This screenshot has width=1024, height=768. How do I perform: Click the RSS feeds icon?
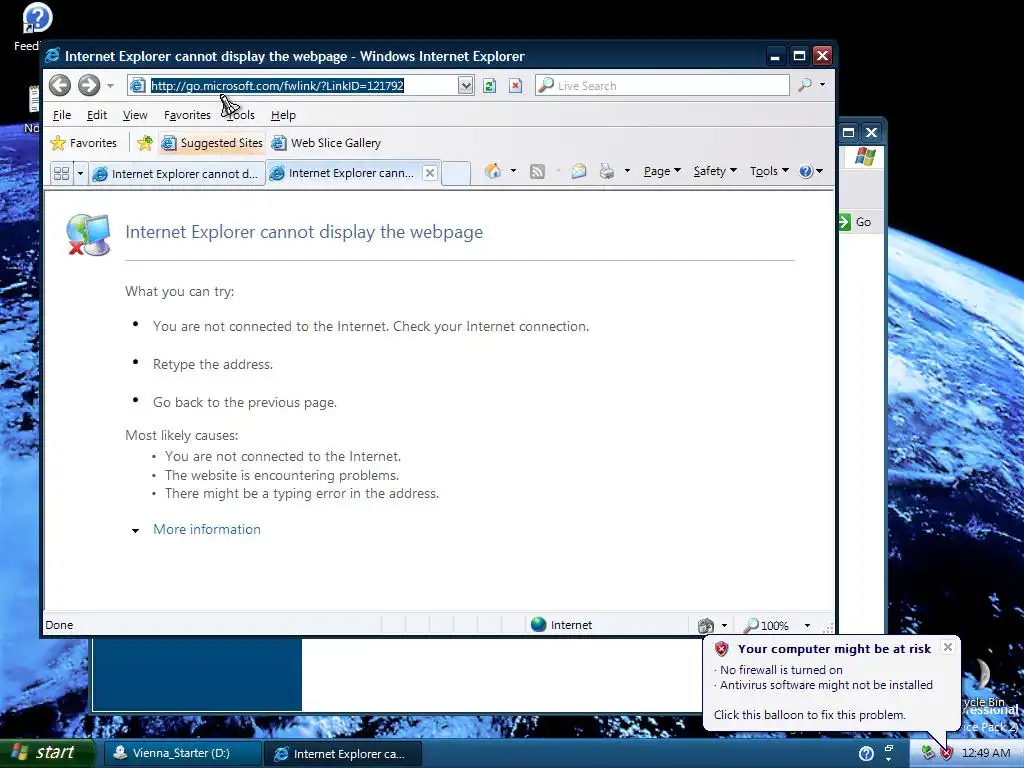click(x=537, y=171)
